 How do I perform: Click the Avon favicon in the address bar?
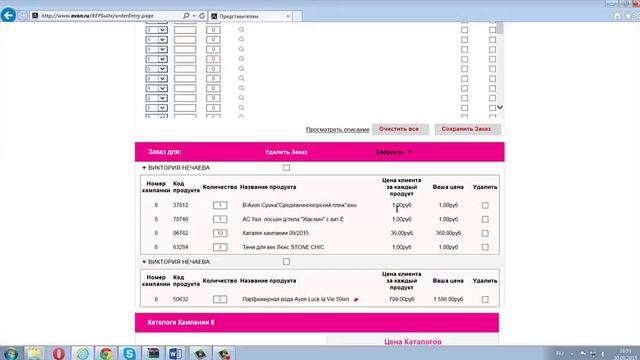click(35, 16)
